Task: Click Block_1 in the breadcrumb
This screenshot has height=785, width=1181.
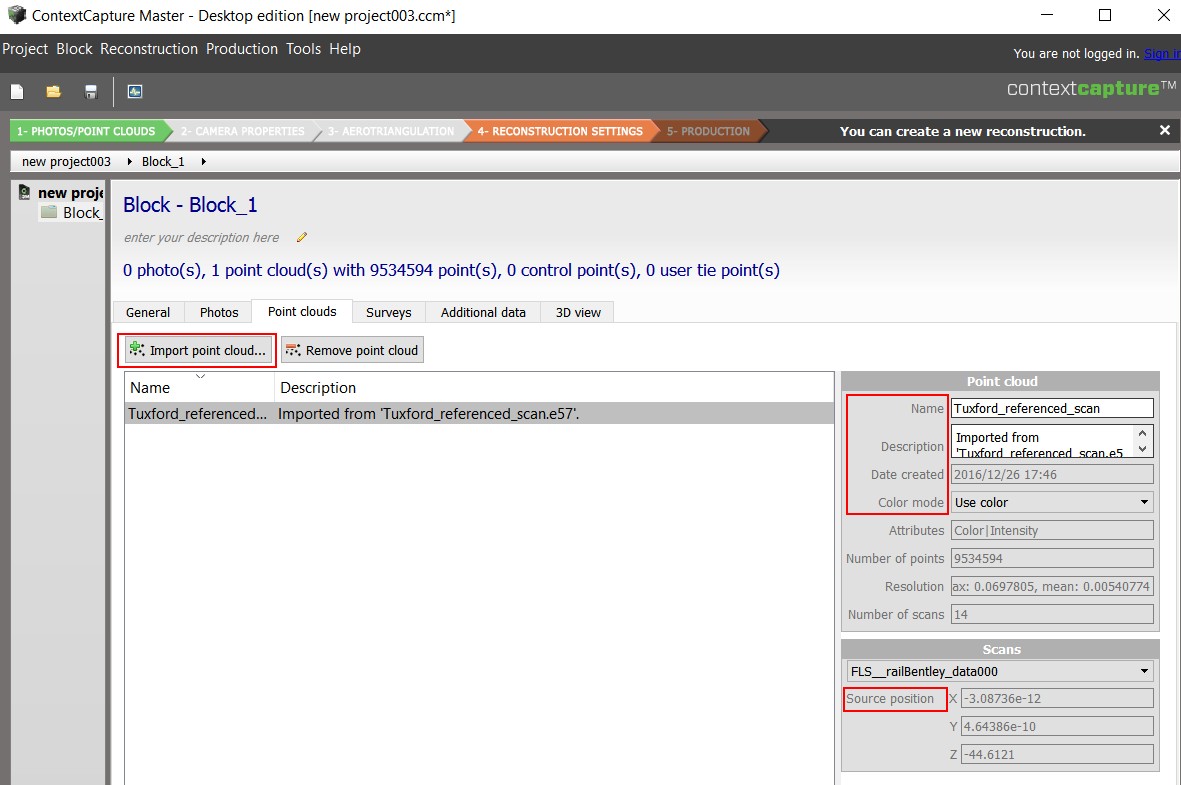Action: tap(163, 162)
